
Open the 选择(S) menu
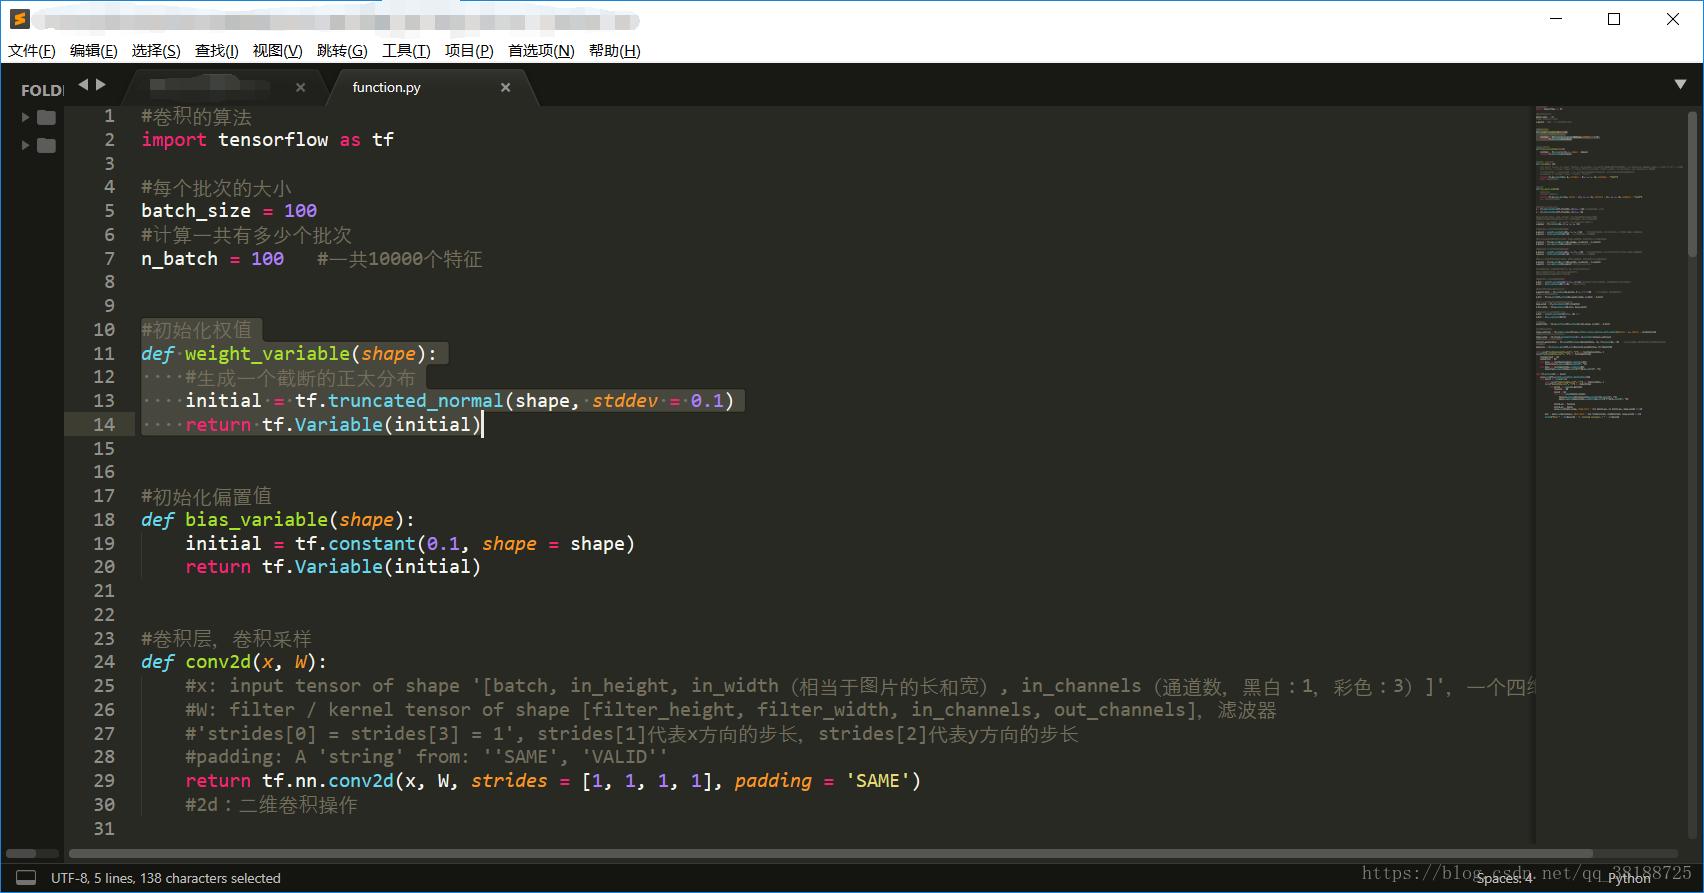pyautogui.click(x=156, y=51)
